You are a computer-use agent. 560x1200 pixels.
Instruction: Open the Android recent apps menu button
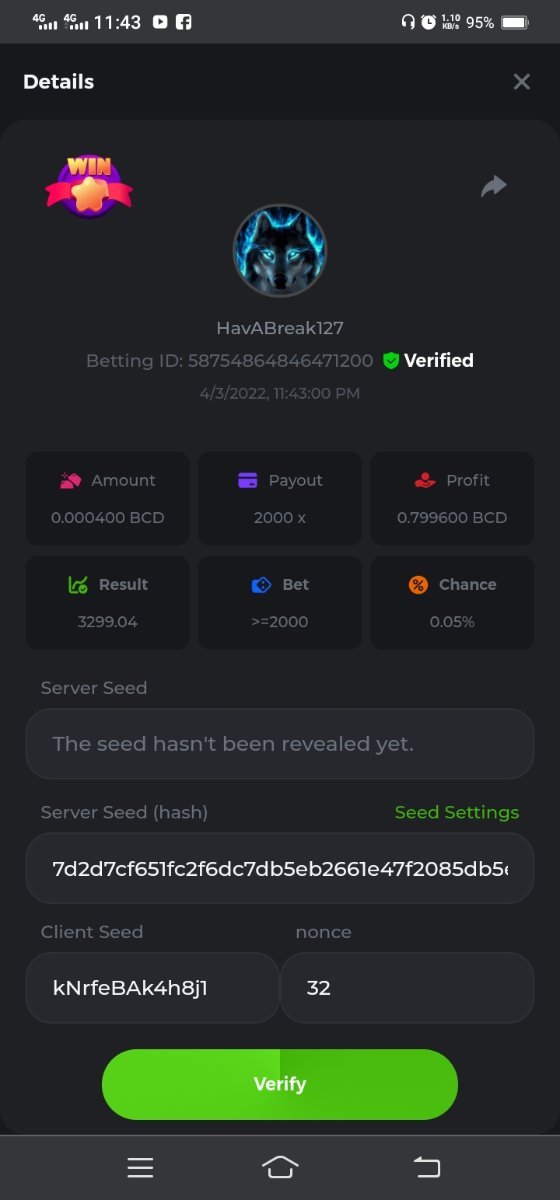coord(140,1167)
